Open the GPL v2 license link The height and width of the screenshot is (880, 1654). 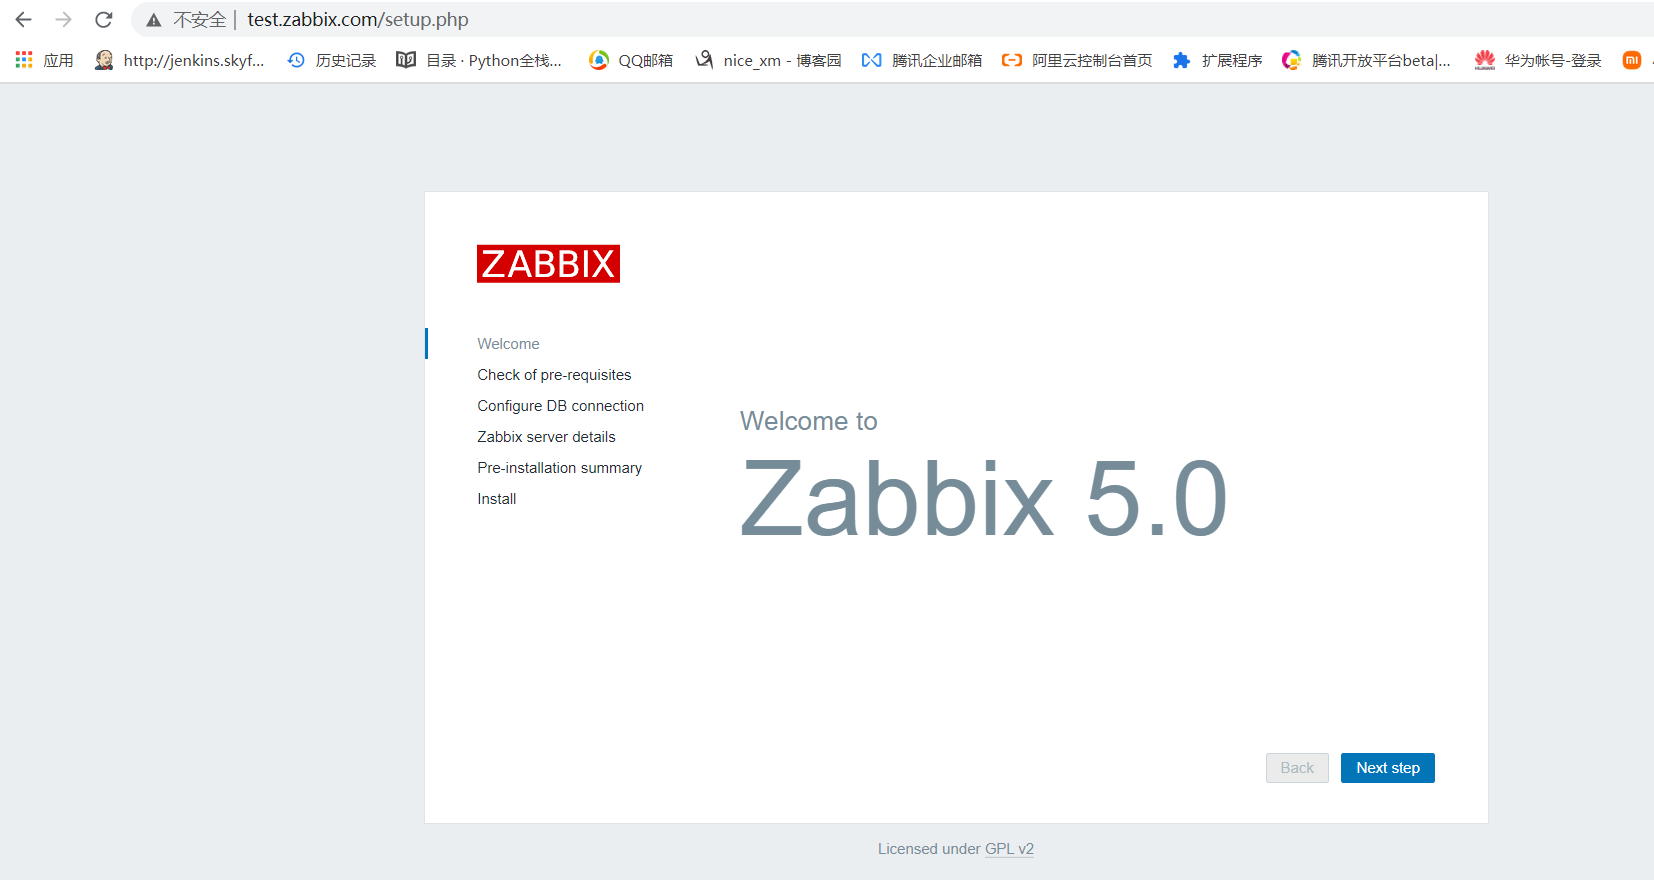coord(1009,849)
